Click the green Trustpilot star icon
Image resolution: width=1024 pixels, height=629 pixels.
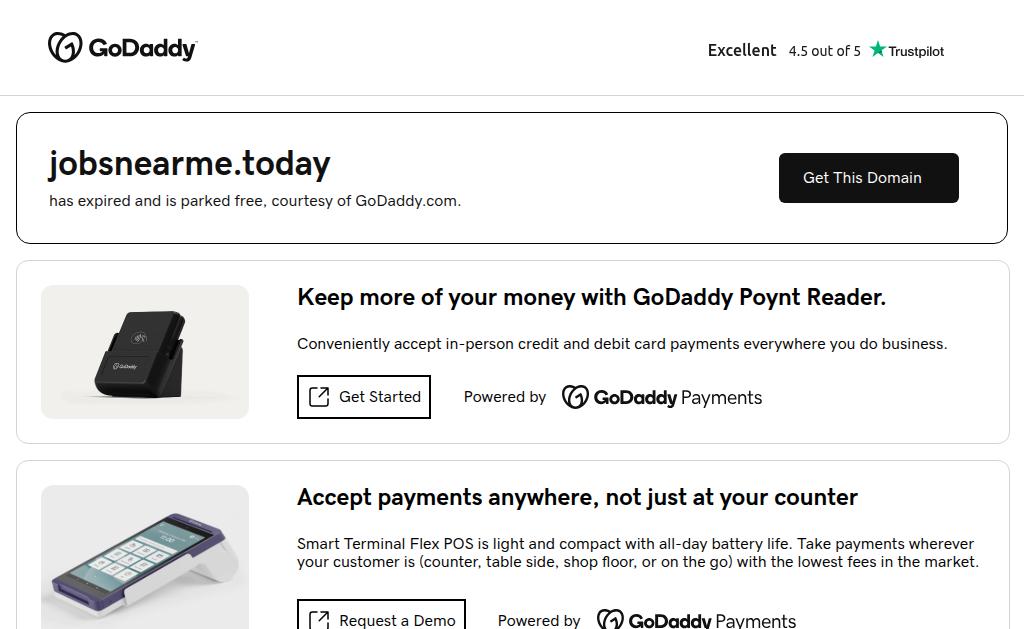(878, 50)
